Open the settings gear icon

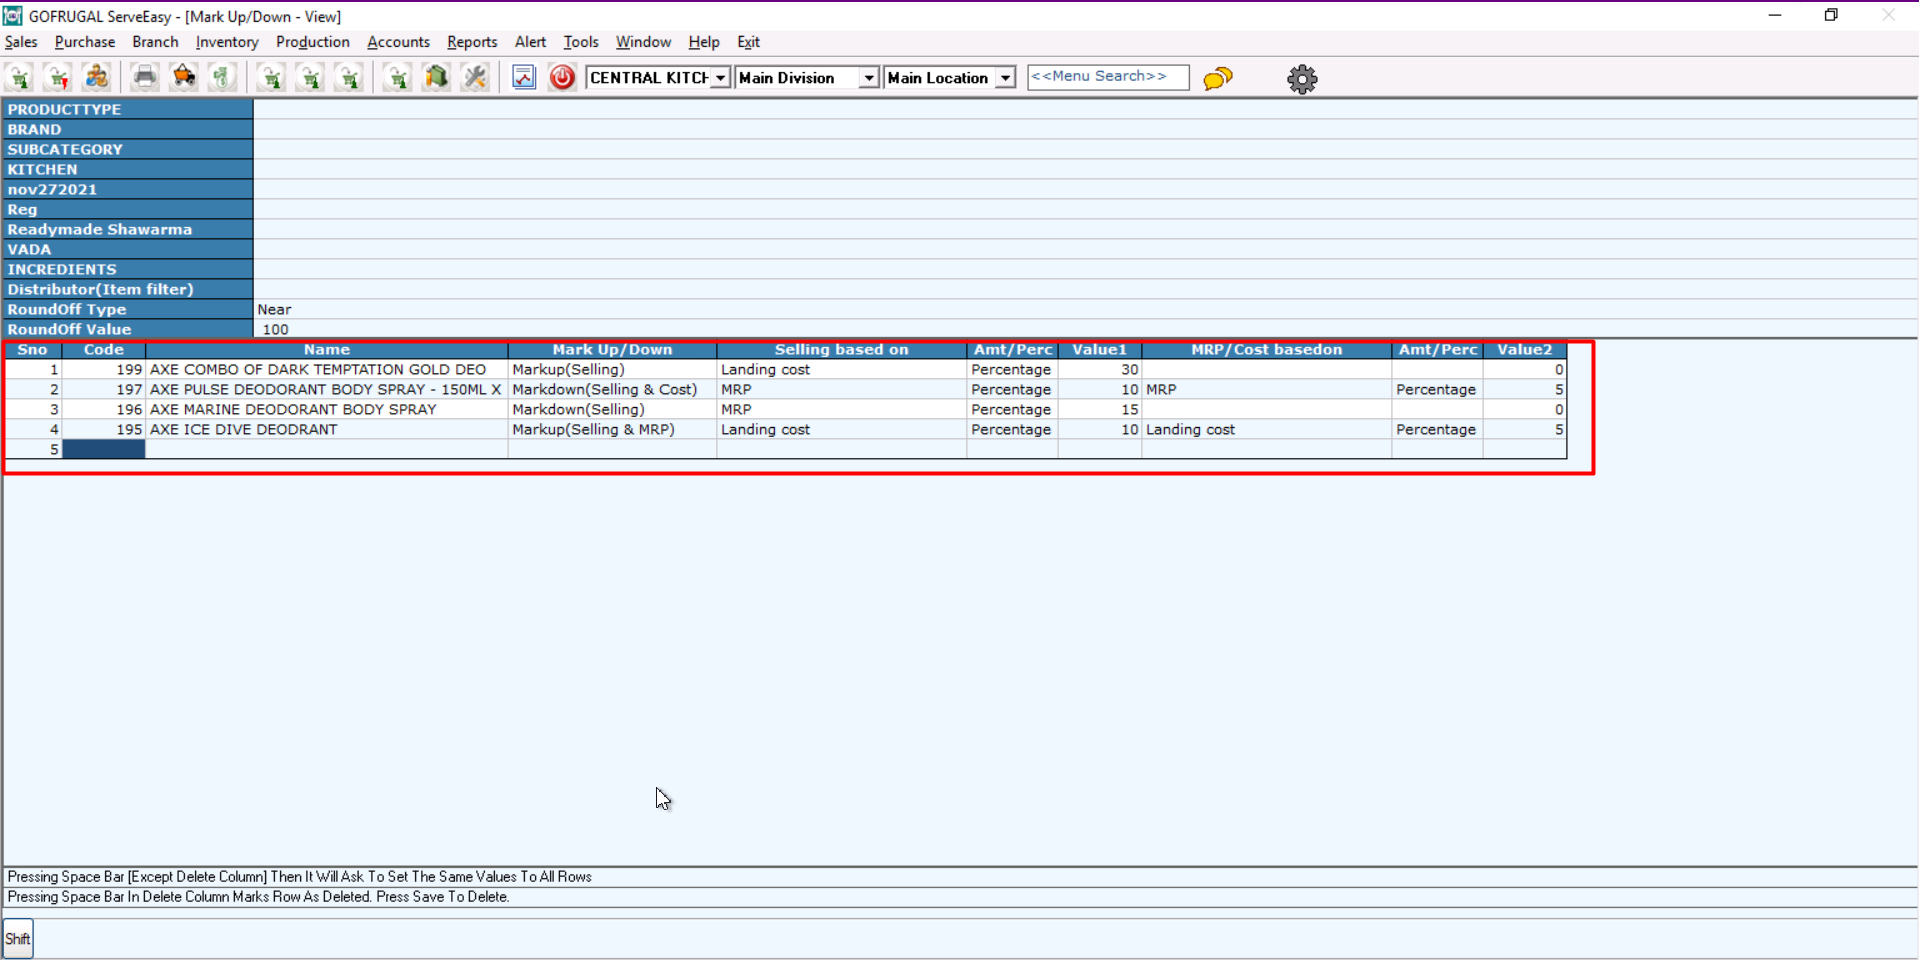[x=1302, y=78]
